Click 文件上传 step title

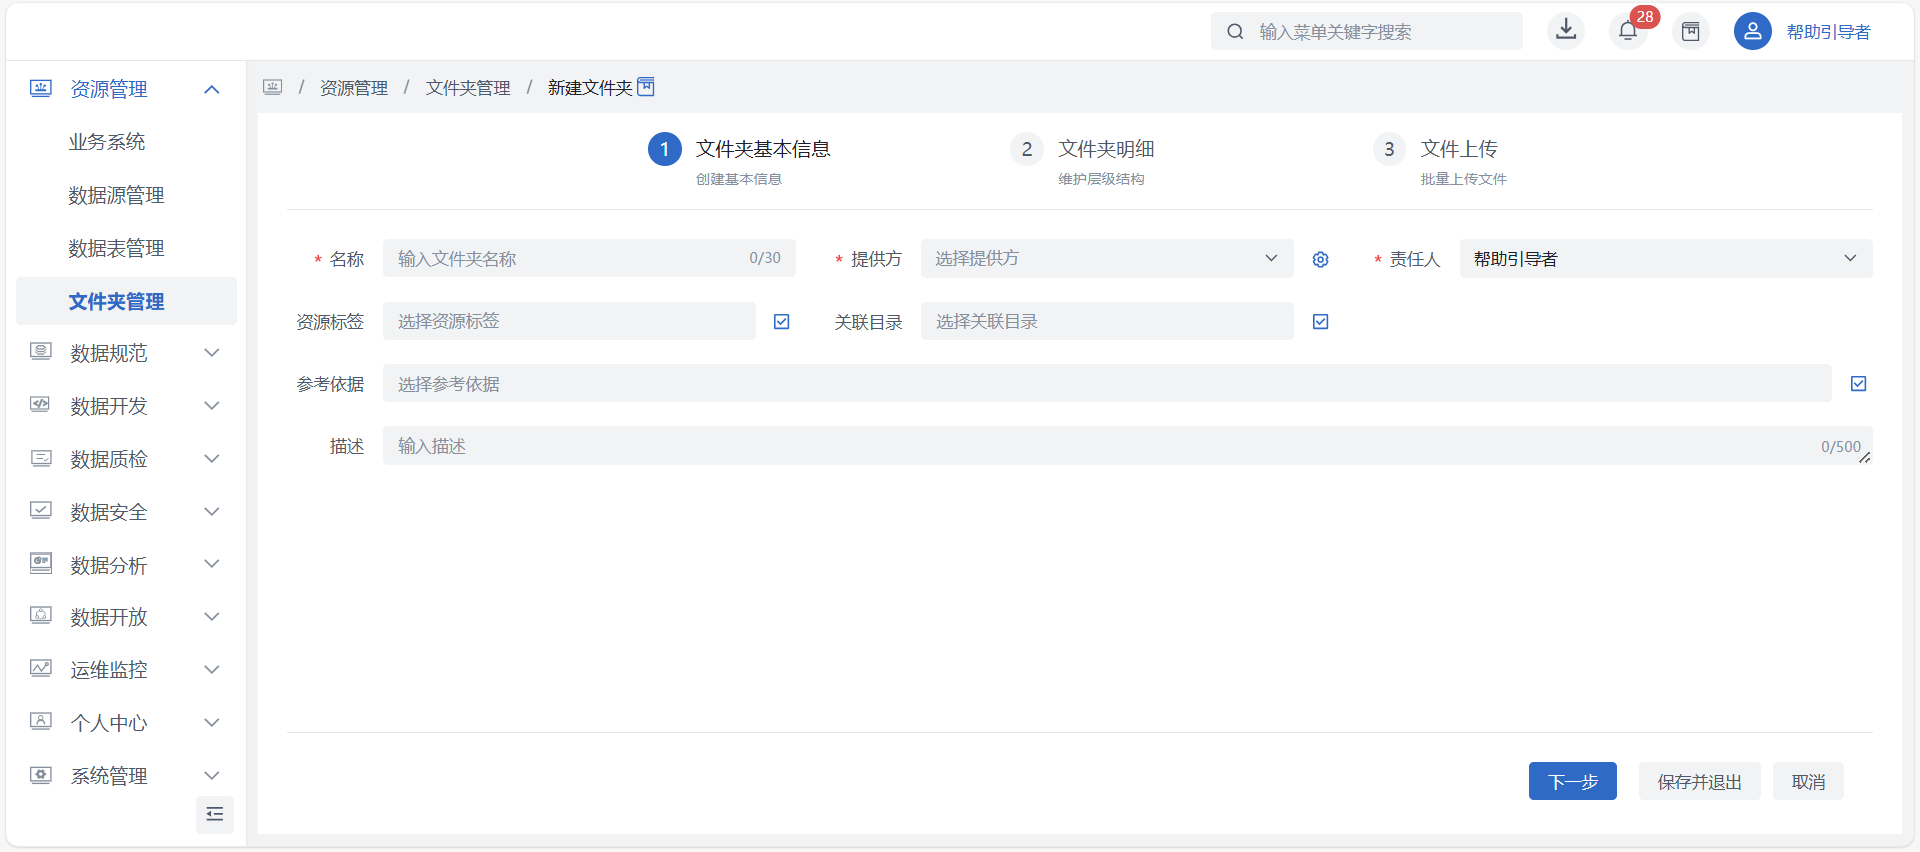[1459, 148]
